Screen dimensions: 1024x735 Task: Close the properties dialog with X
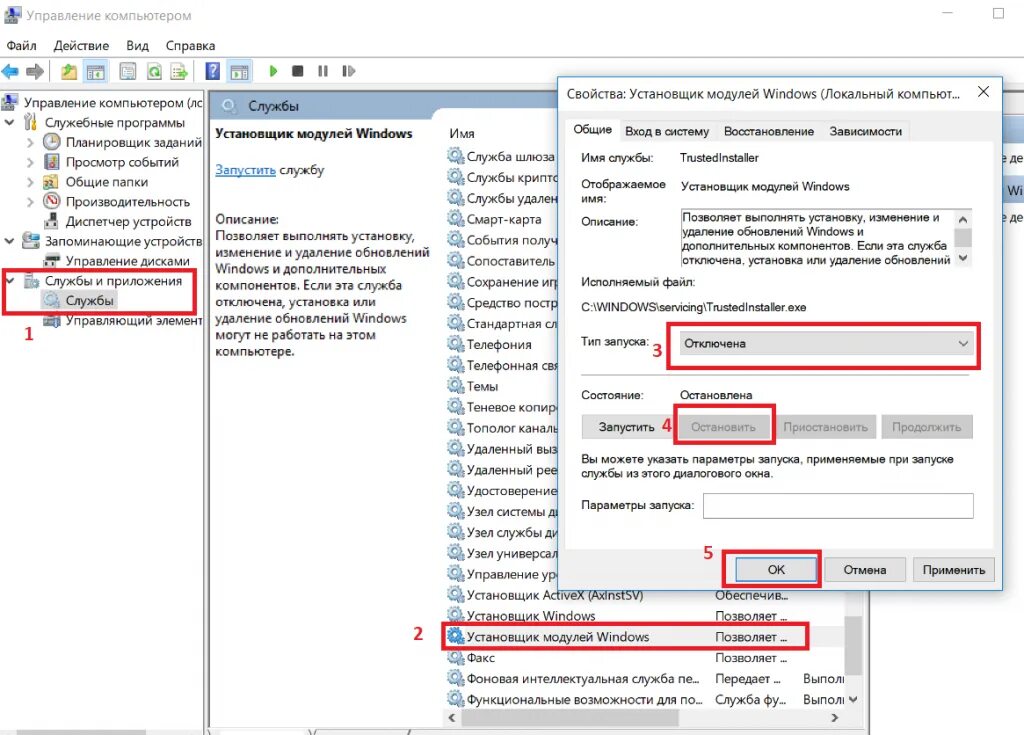pos(983,92)
